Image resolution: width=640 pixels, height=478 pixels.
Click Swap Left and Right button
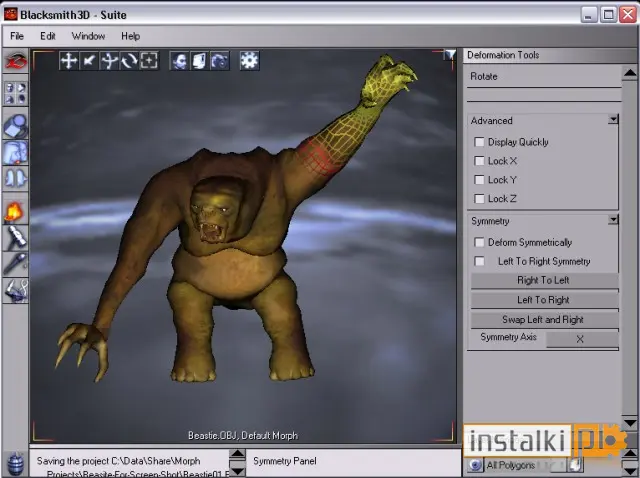click(x=544, y=320)
